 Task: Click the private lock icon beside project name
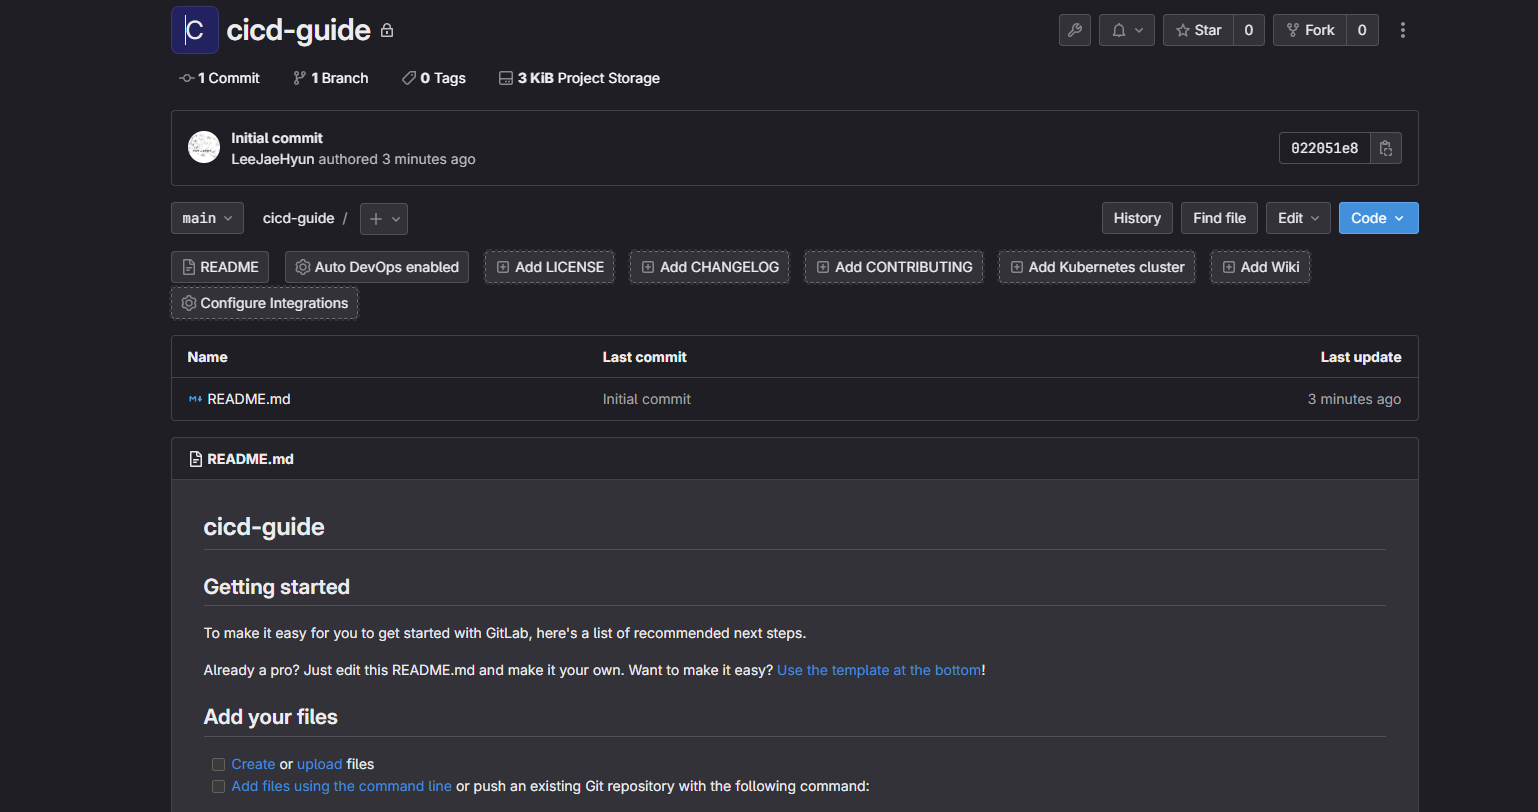tap(387, 31)
